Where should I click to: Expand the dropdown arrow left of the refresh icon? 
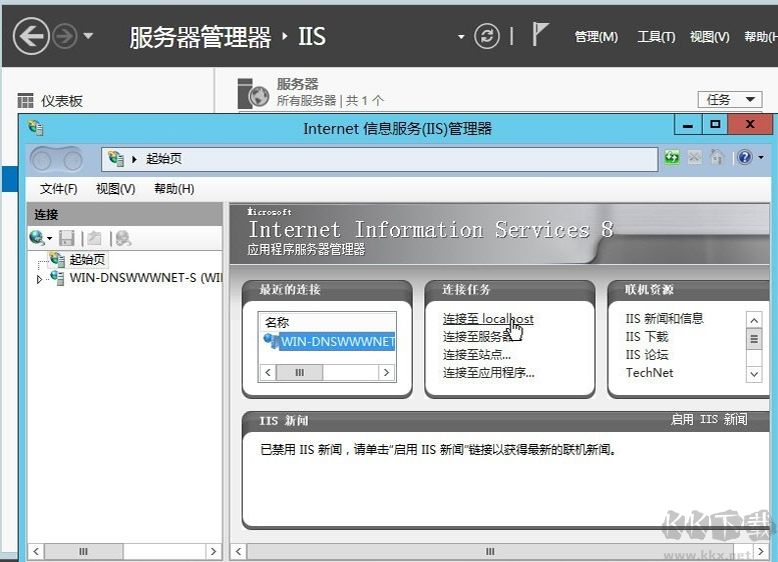point(461,37)
